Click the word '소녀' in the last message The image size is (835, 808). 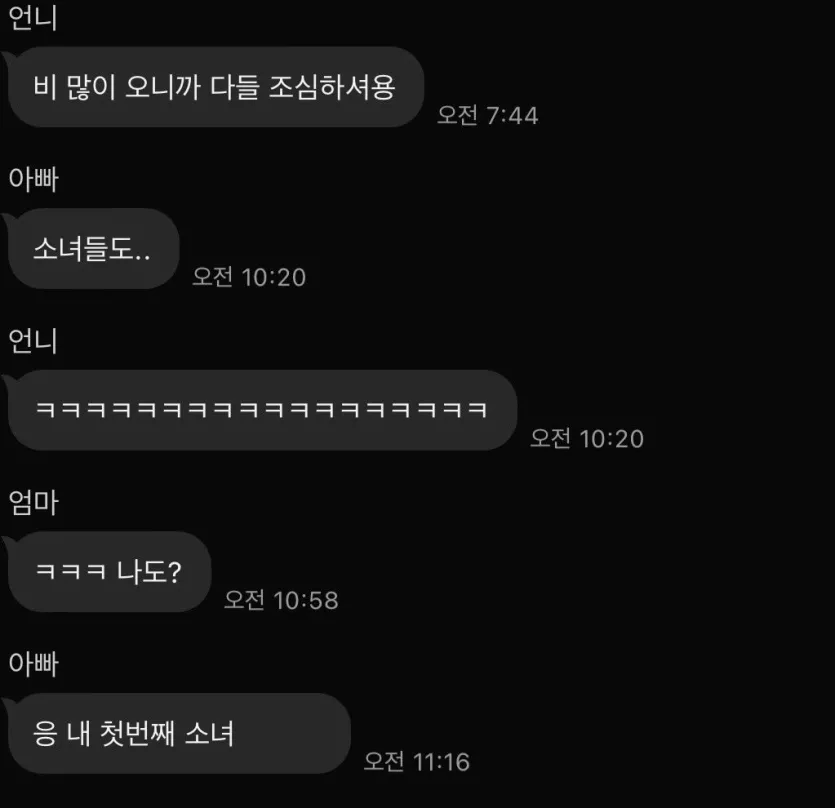click(x=209, y=733)
